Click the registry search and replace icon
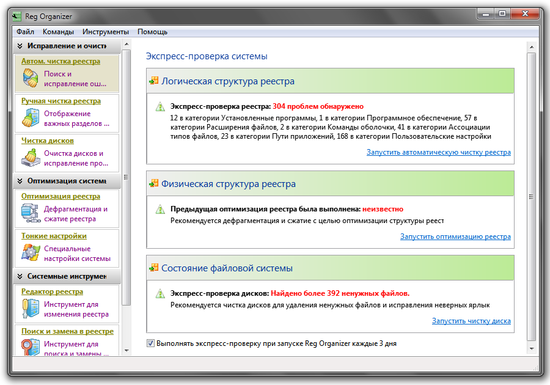 pos(31,347)
